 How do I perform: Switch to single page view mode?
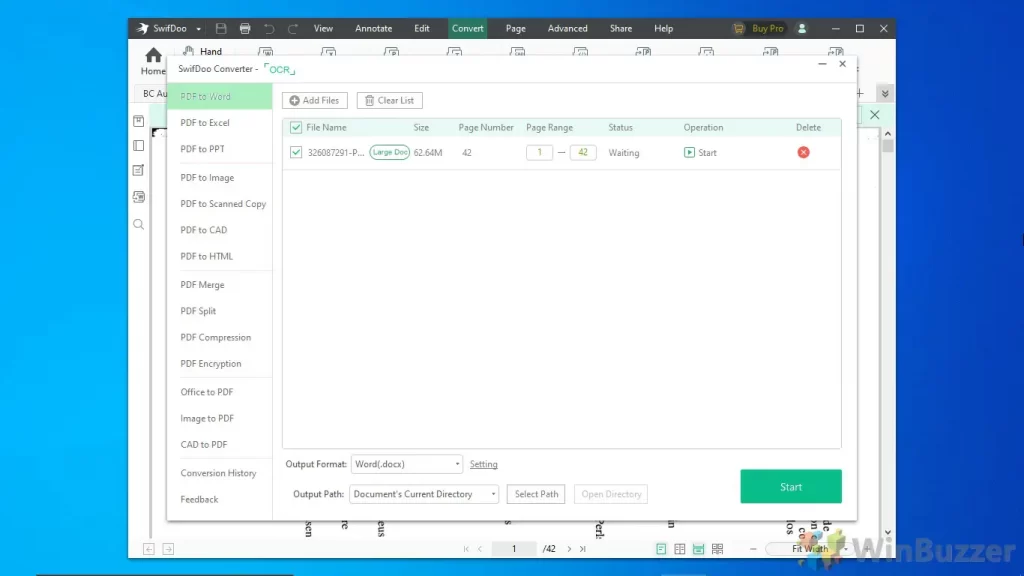click(x=661, y=548)
